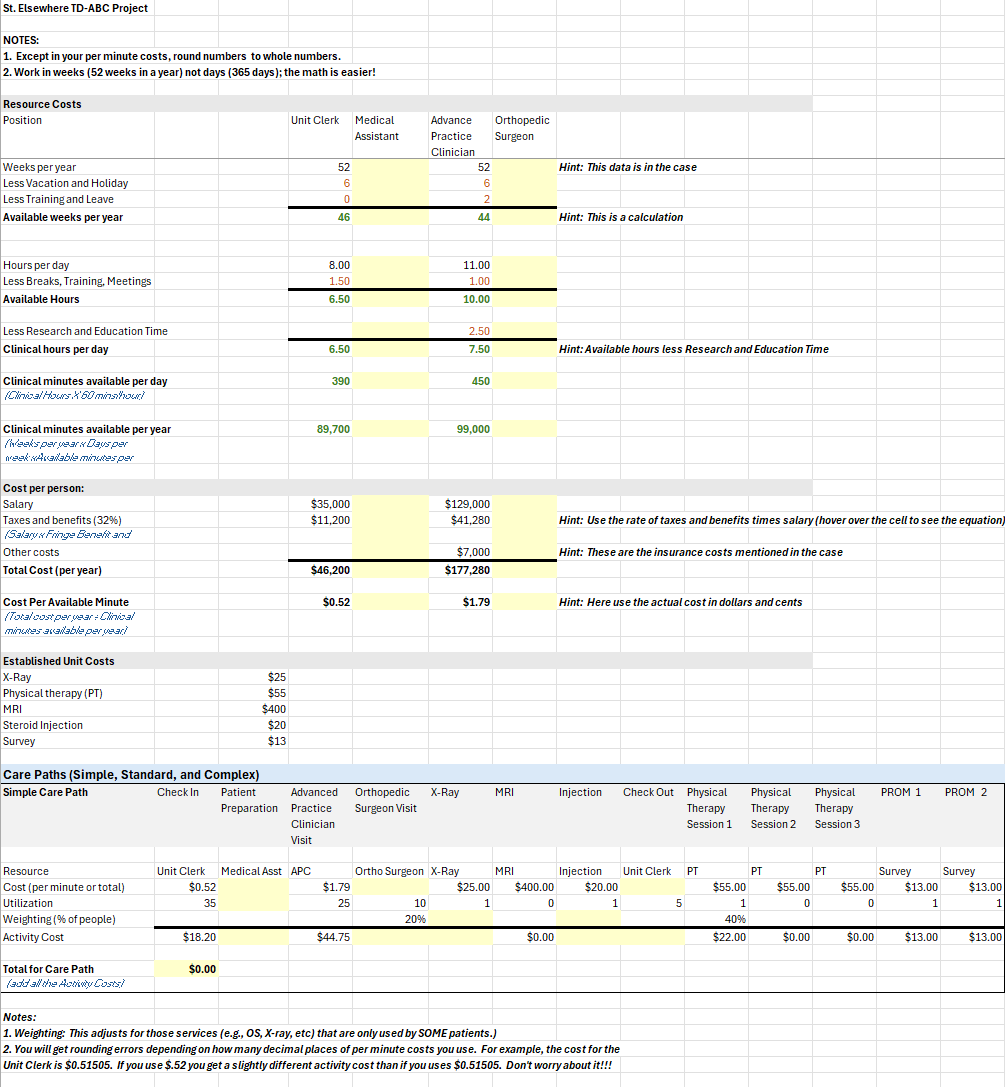
Task: Click Physical therapy established unit cost $55
Action: pos(253,693)
